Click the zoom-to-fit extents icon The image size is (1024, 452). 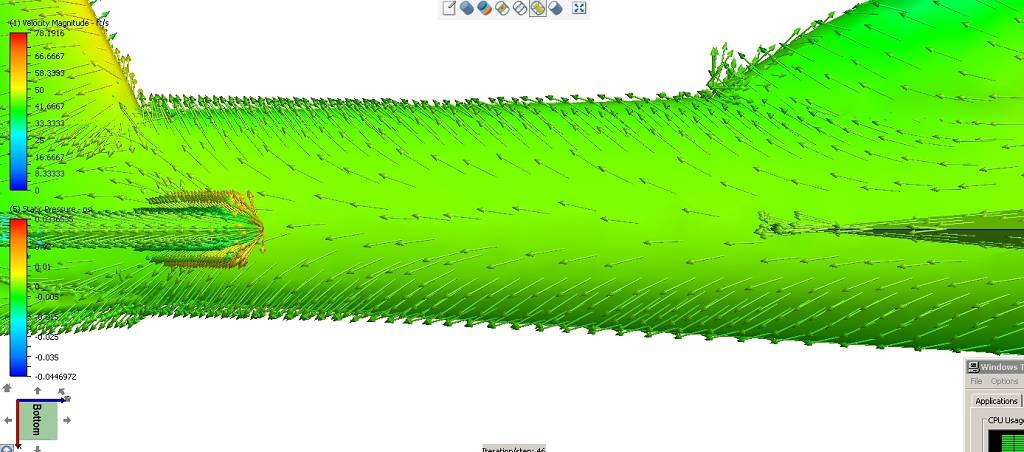pos(579,9)
